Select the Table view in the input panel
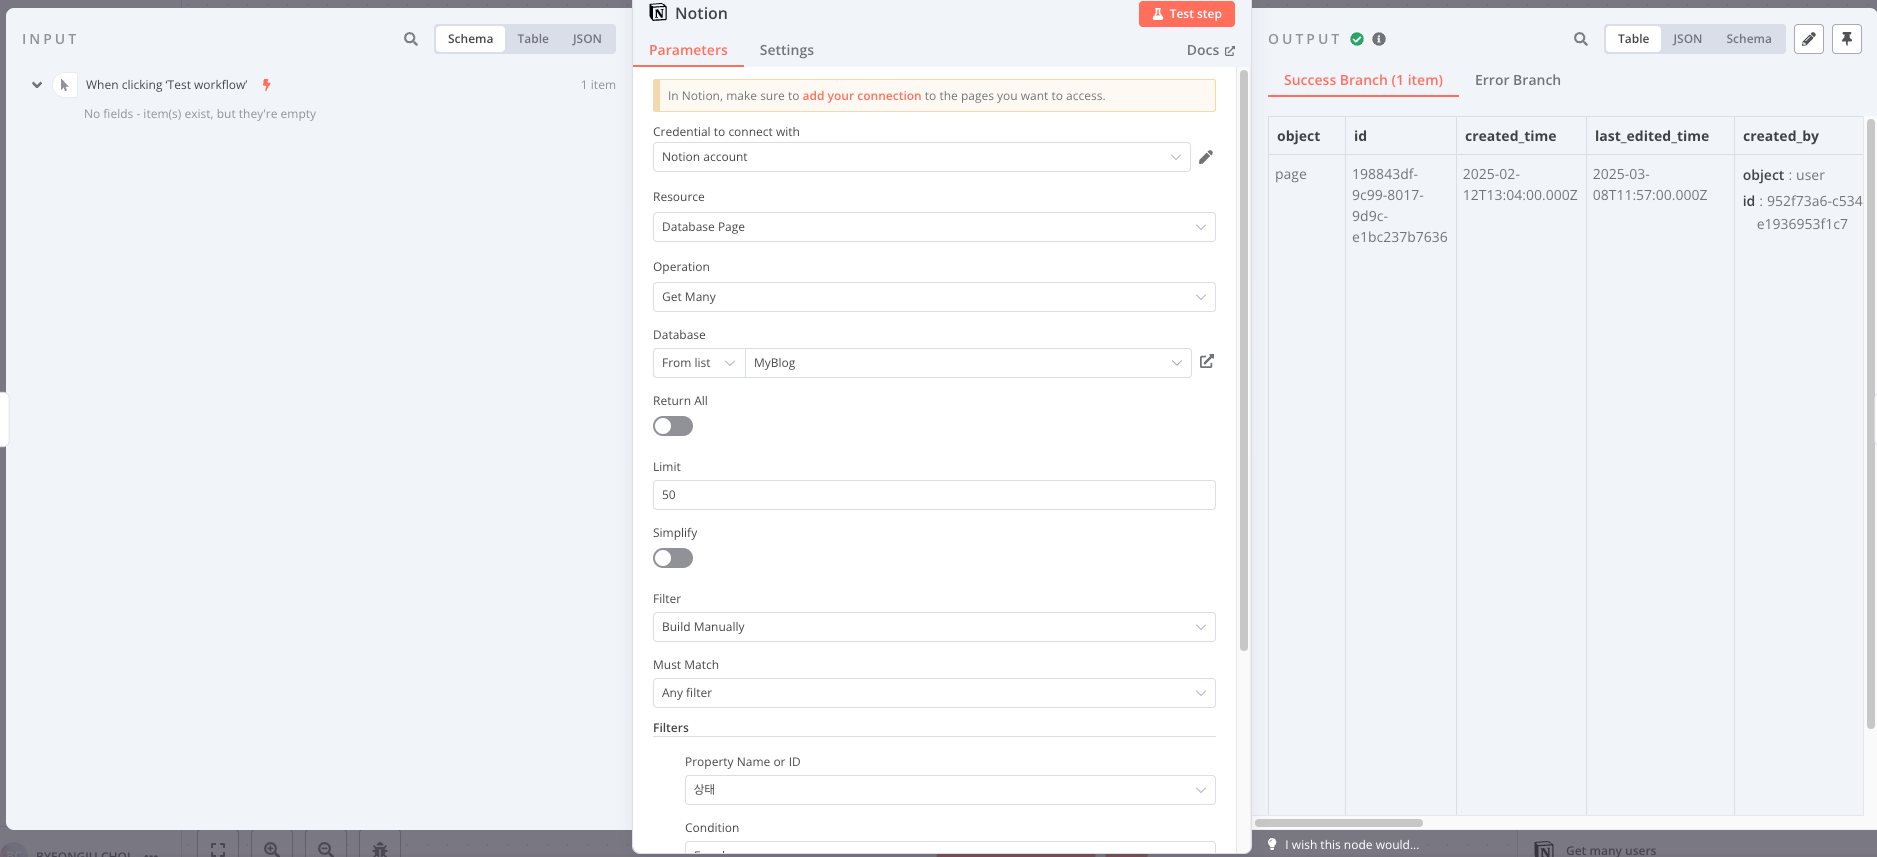This screenshot has height=857, width=1877. (x=533, y=39)
